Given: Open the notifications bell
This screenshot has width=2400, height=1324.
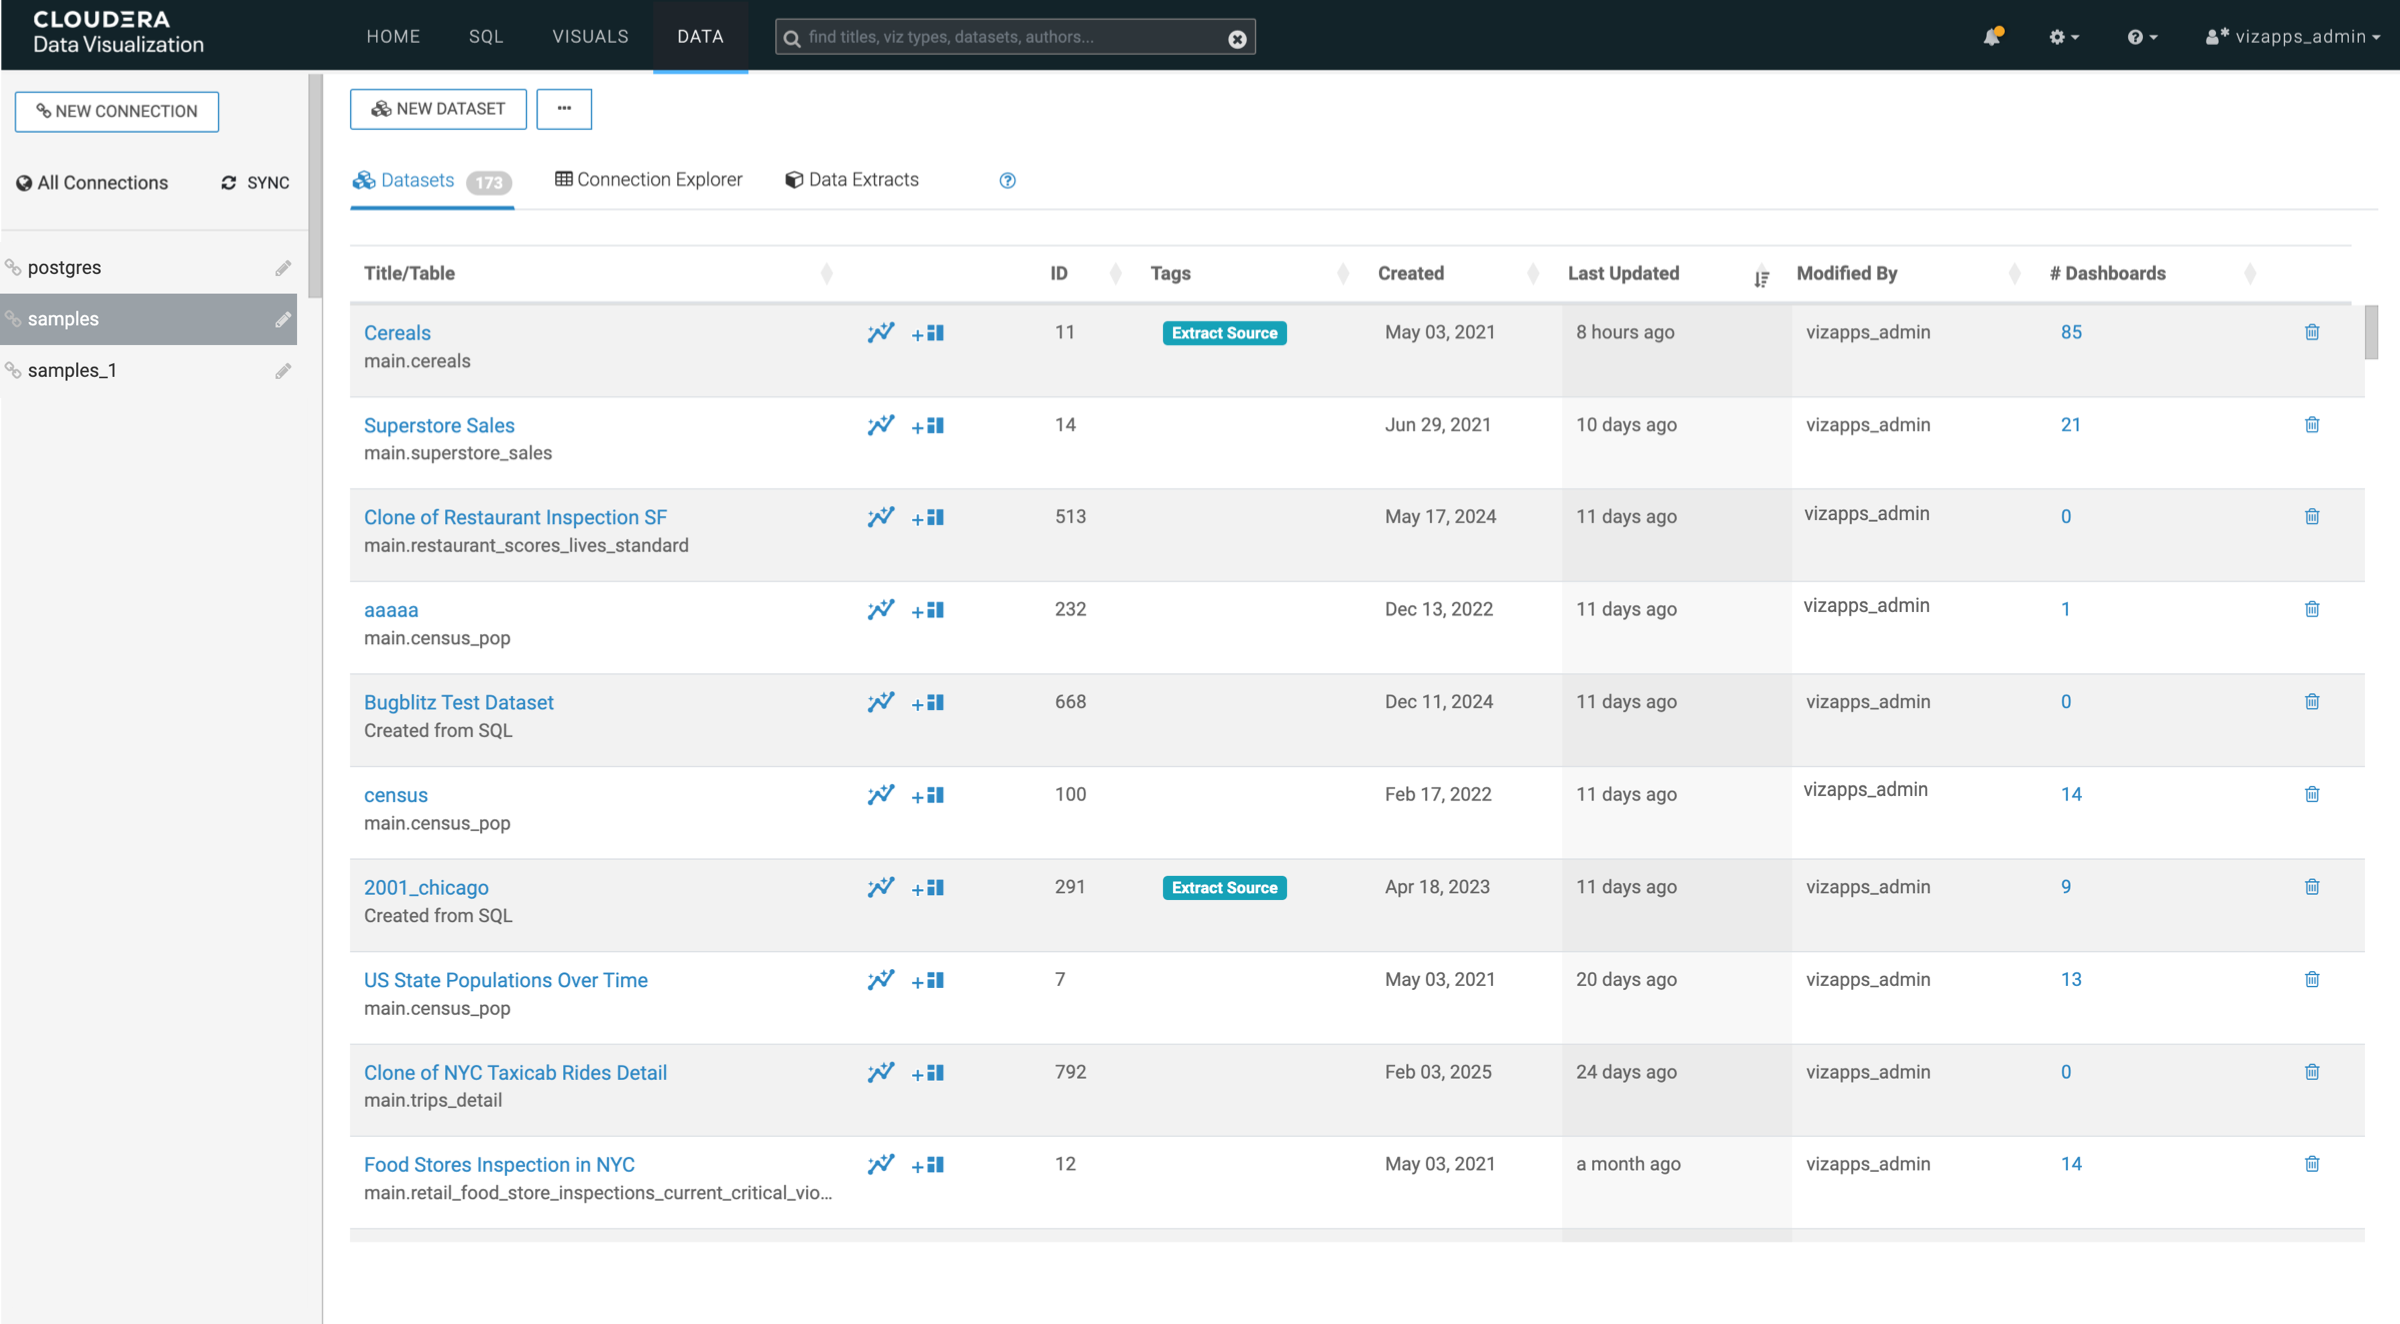Looking at the screenshot, I should pyautogui.click(x=1991, y=37).
